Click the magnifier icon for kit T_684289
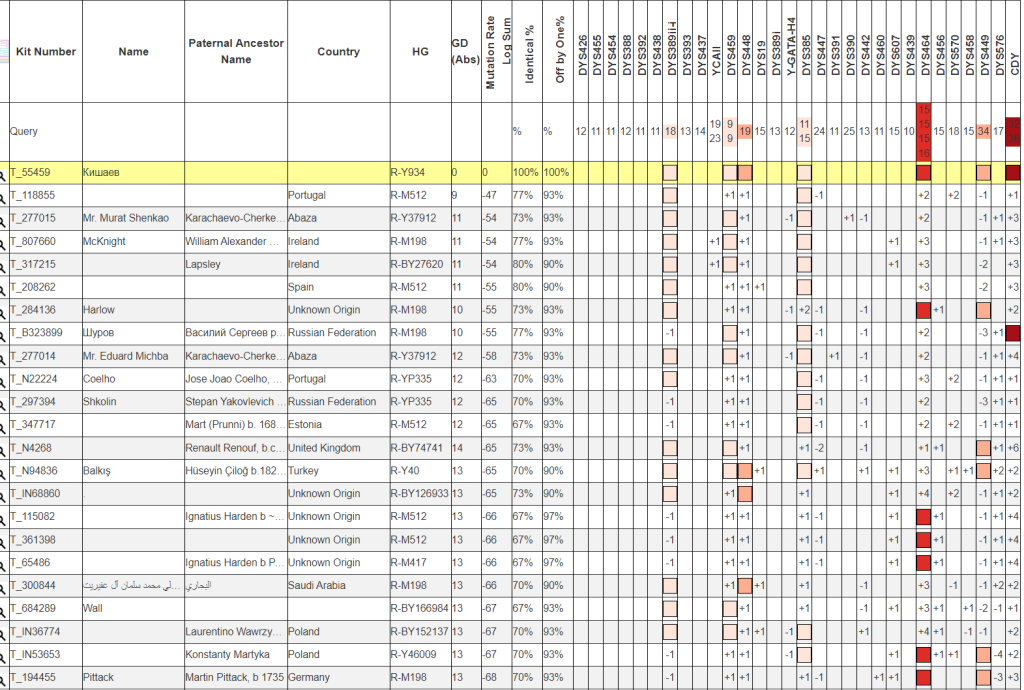 (x=4, y=609)
